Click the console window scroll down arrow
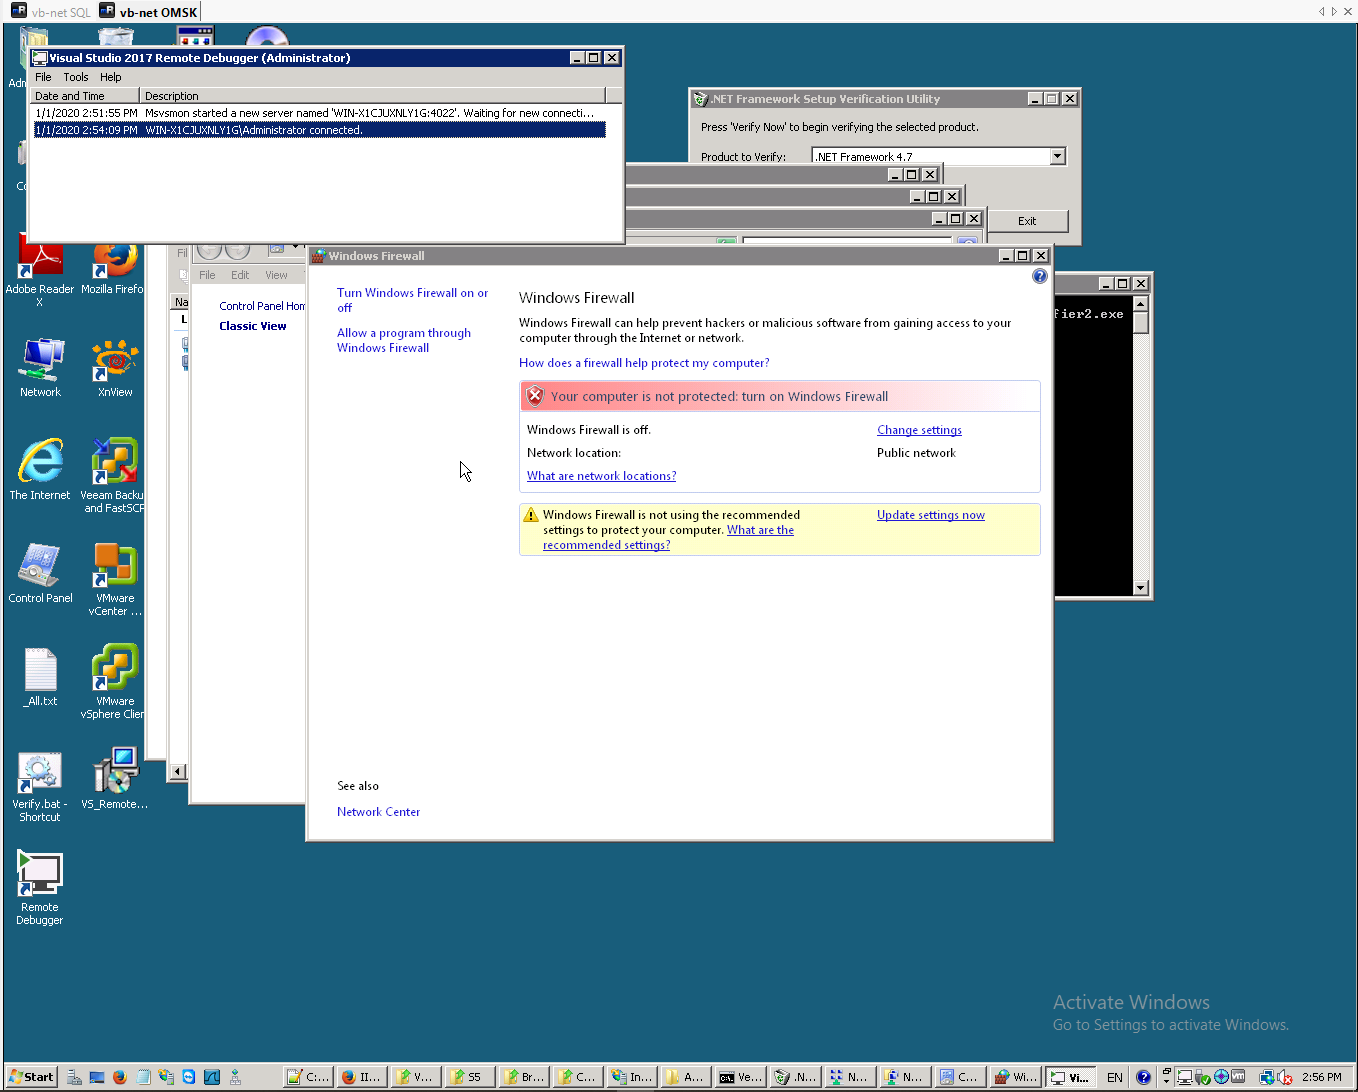Viewport: 1358px width, 1092px height. (x=1141, y=588)
